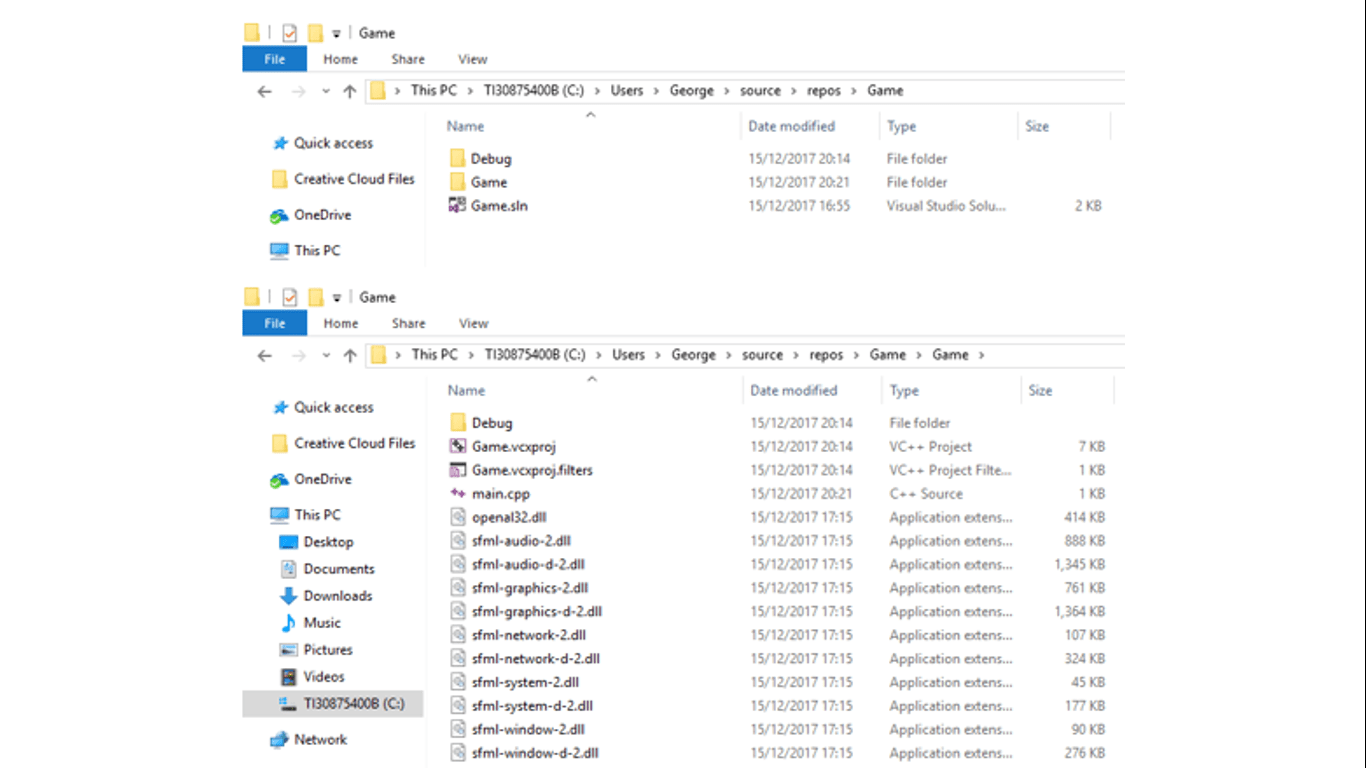Click the Game.vcxproj.filters file icon
This screenshot has height=768, width=1366.
click(x=458, y=470)
